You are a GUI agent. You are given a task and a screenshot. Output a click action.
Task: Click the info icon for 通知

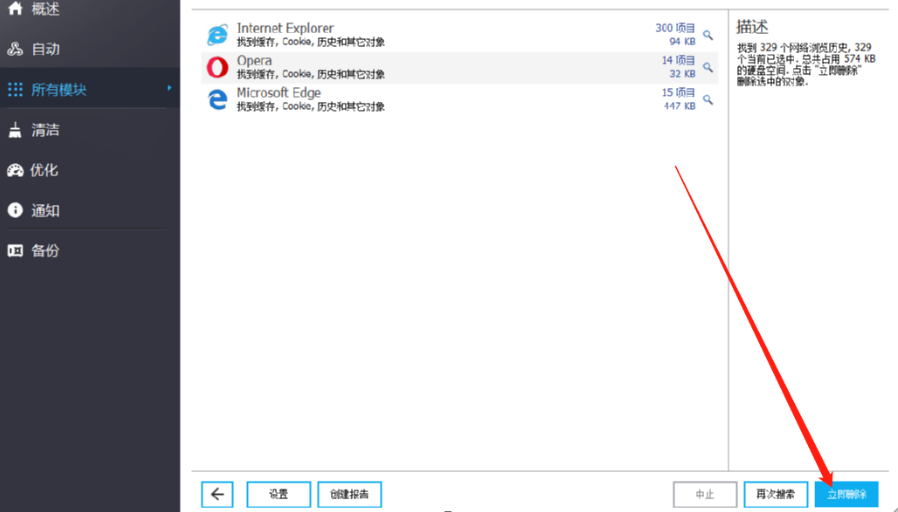15,210
